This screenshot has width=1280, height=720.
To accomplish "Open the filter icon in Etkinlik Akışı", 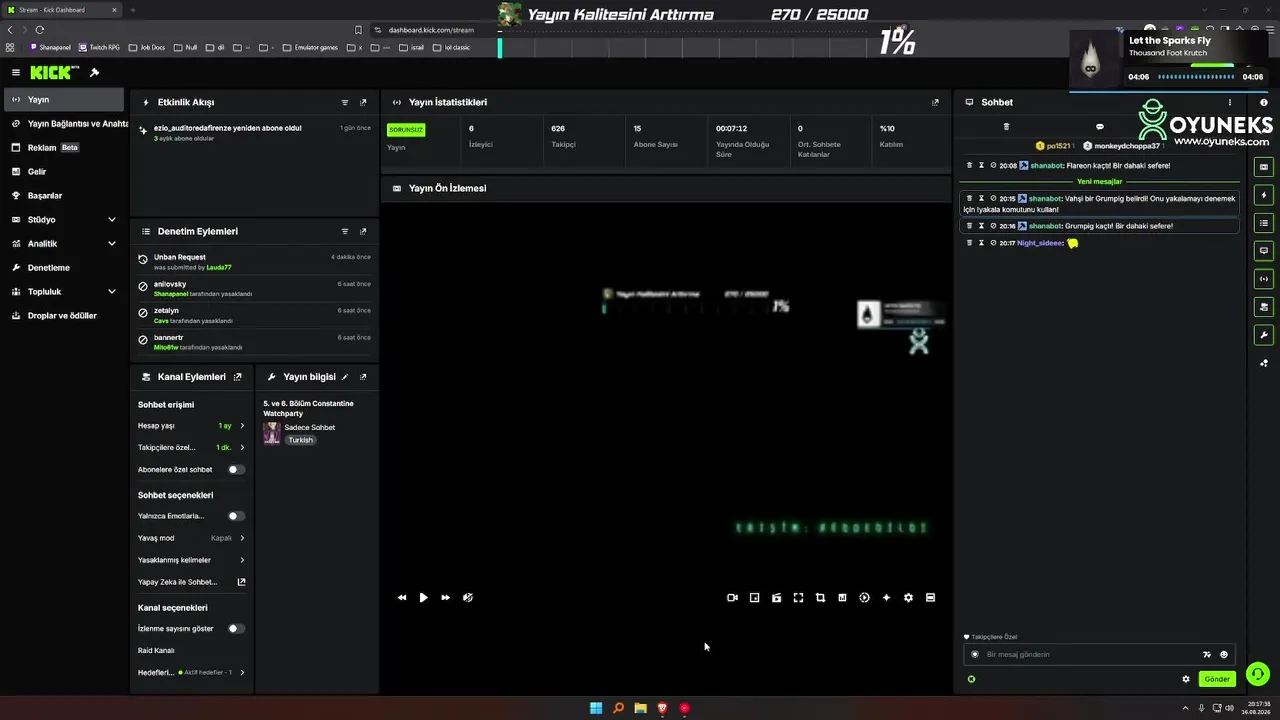I will (345, 102).
